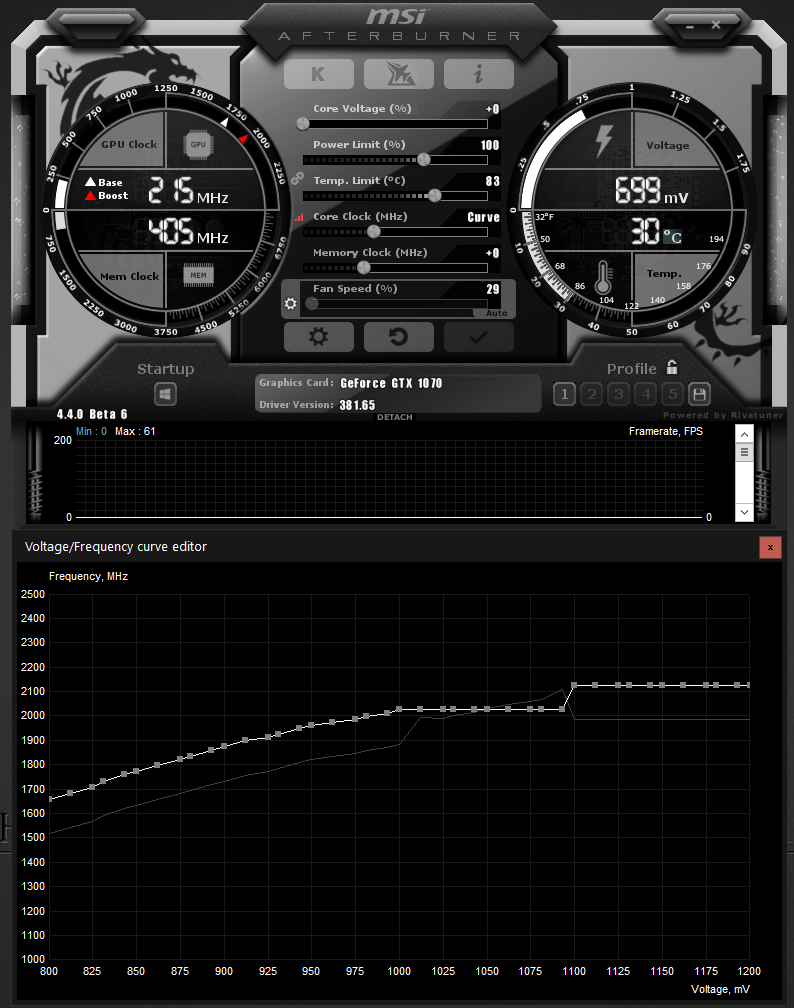
Task: Apply settings with the checkmark button
Action: 478,336
